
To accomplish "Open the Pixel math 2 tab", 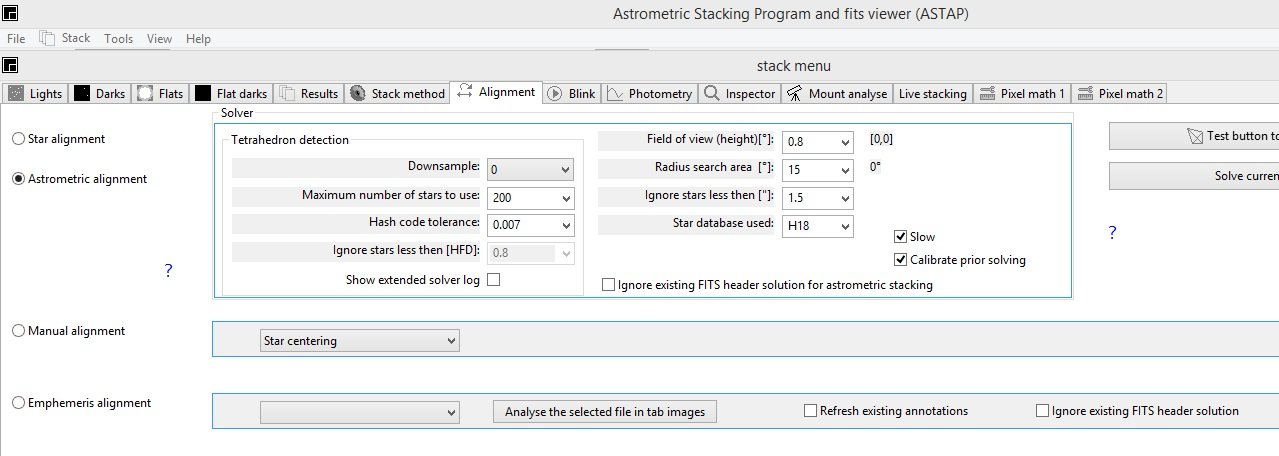I will click(1120, 93).
